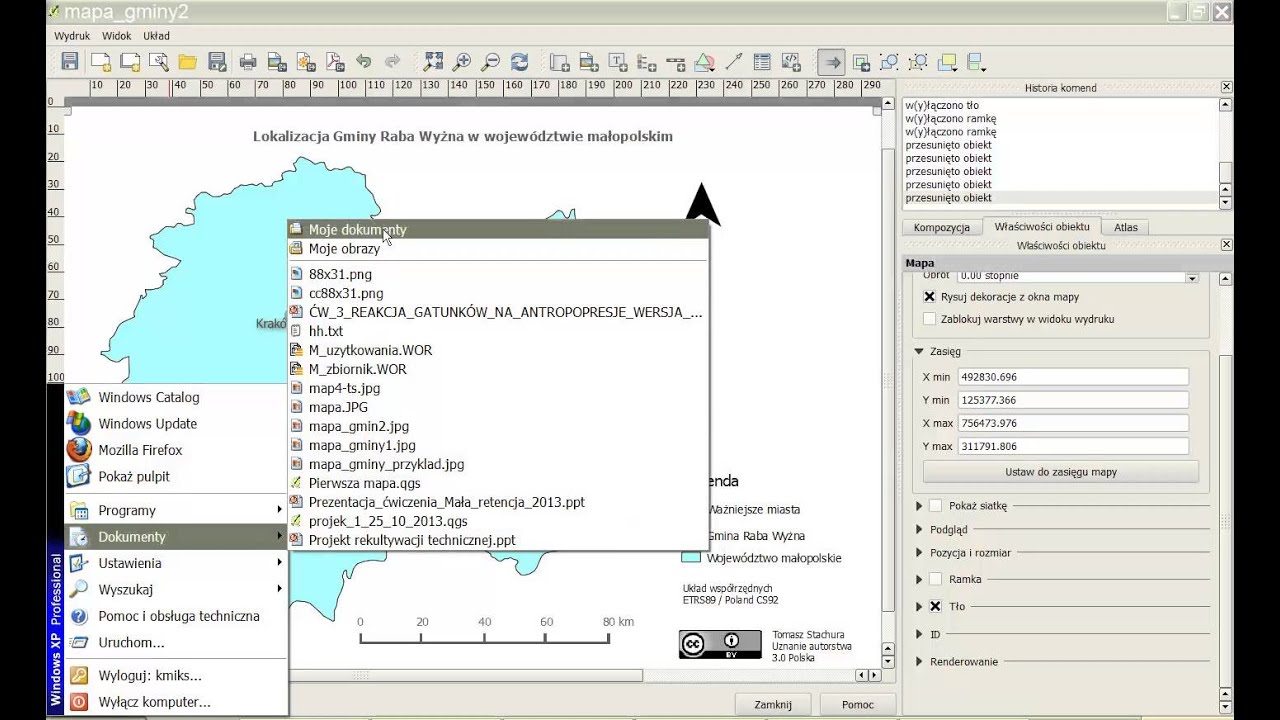Viewport: 1280px width, 720px height.
Task: Open the Raise selected items dropdown icon
Action: point(948,62)
